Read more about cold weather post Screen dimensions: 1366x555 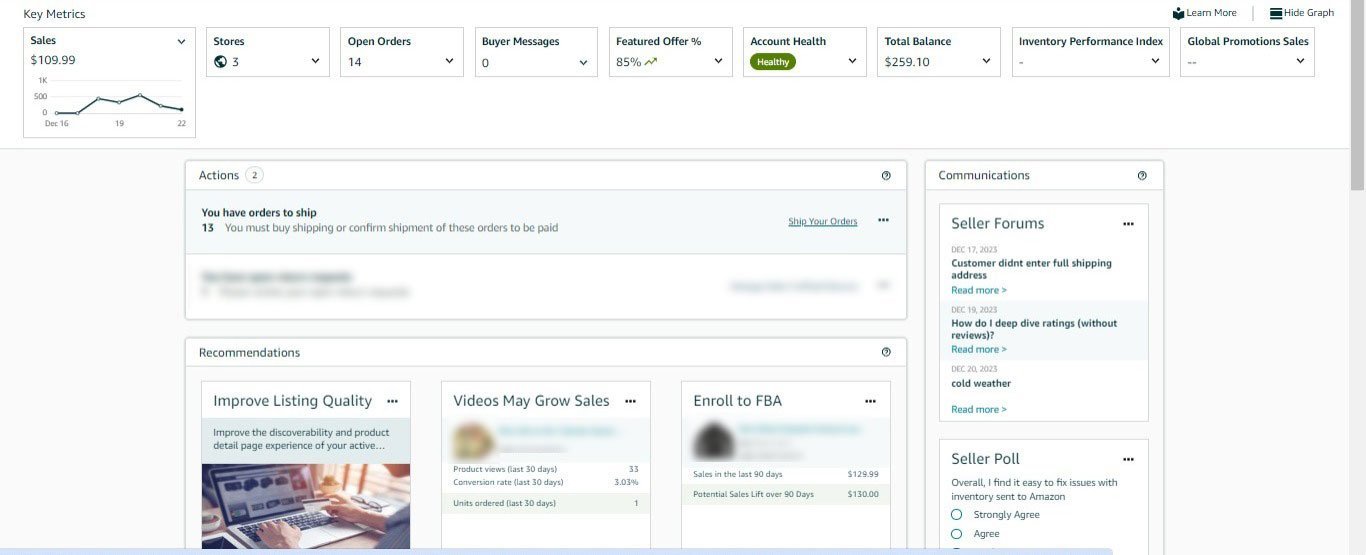(x=978, y=409)
